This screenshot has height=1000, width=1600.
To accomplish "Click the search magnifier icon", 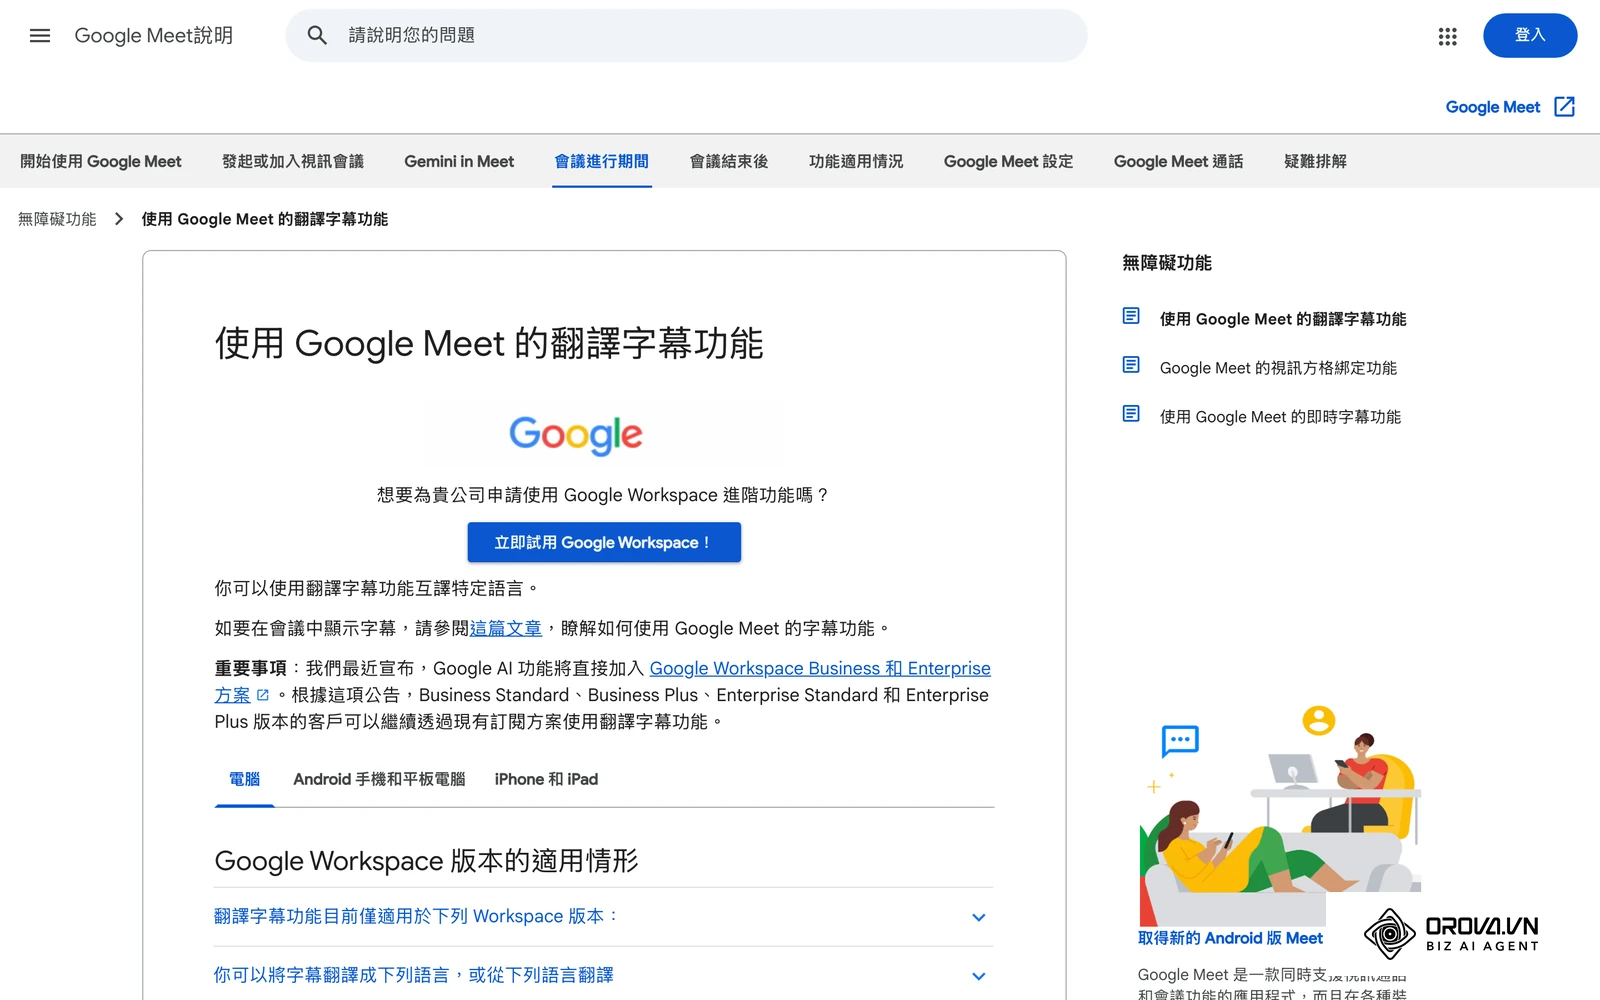I will coord(317,36).
